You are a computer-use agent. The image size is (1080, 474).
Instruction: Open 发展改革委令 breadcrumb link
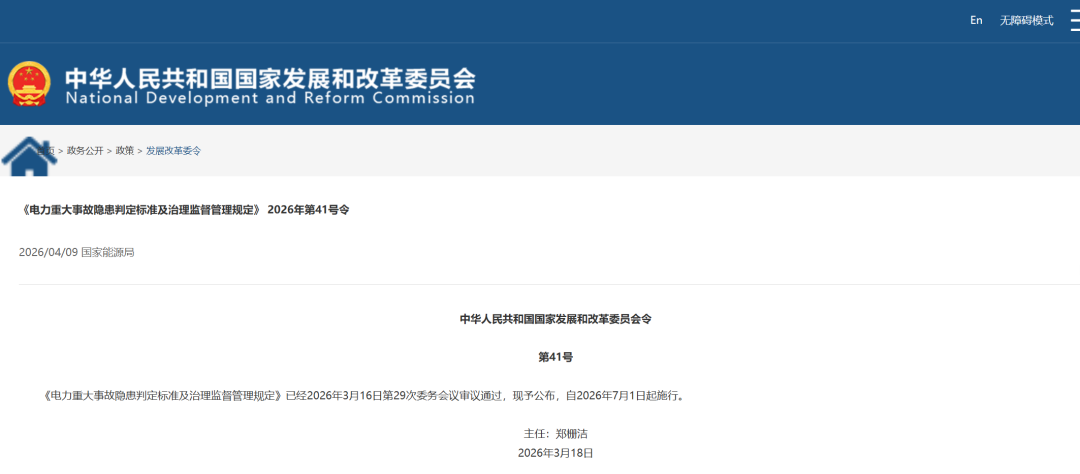[174, 150]
